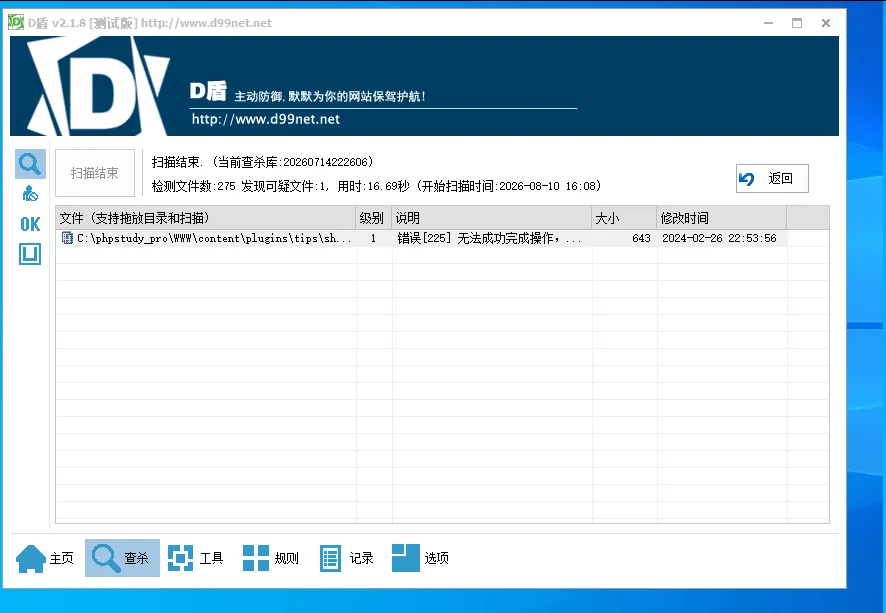Click the 检测文件数:275 status text
The width and height of the screenshot is (886, 613).
(x=194, y=186)
